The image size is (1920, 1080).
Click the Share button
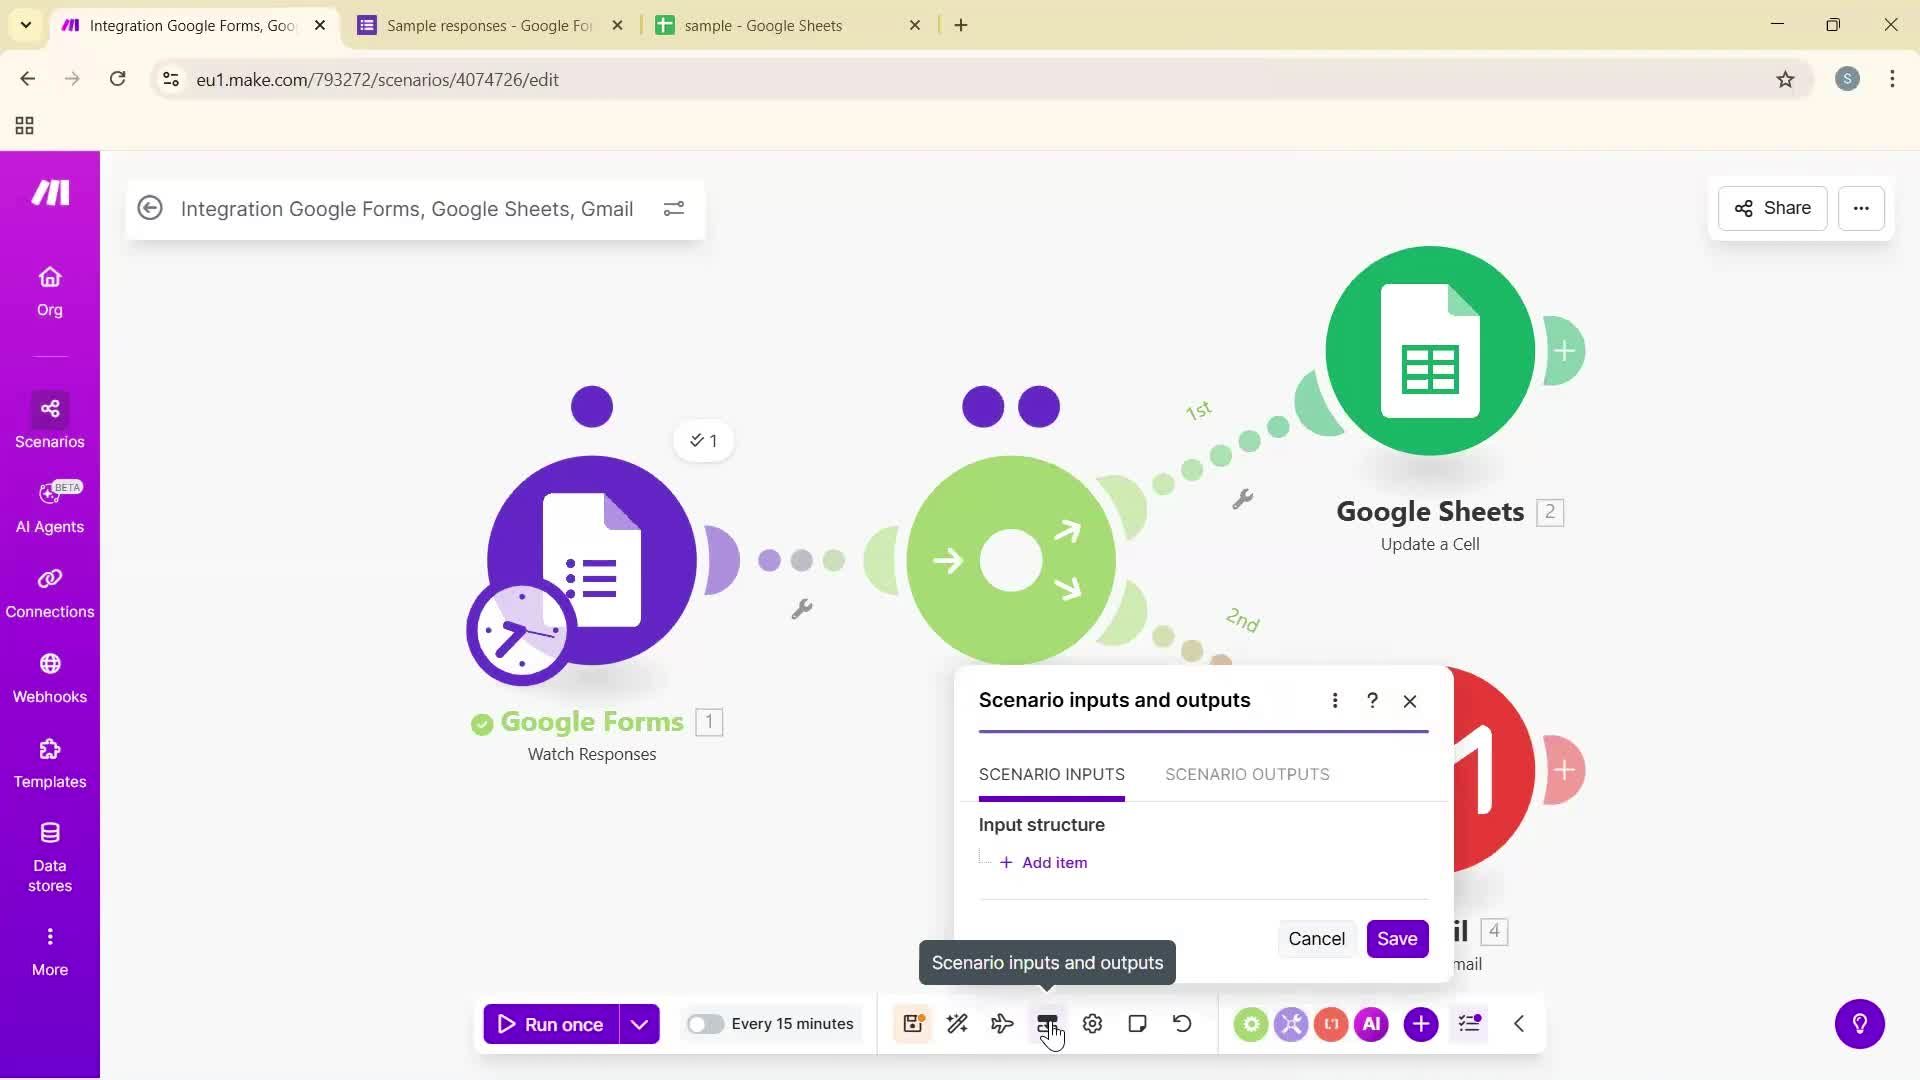point(1771,208)
